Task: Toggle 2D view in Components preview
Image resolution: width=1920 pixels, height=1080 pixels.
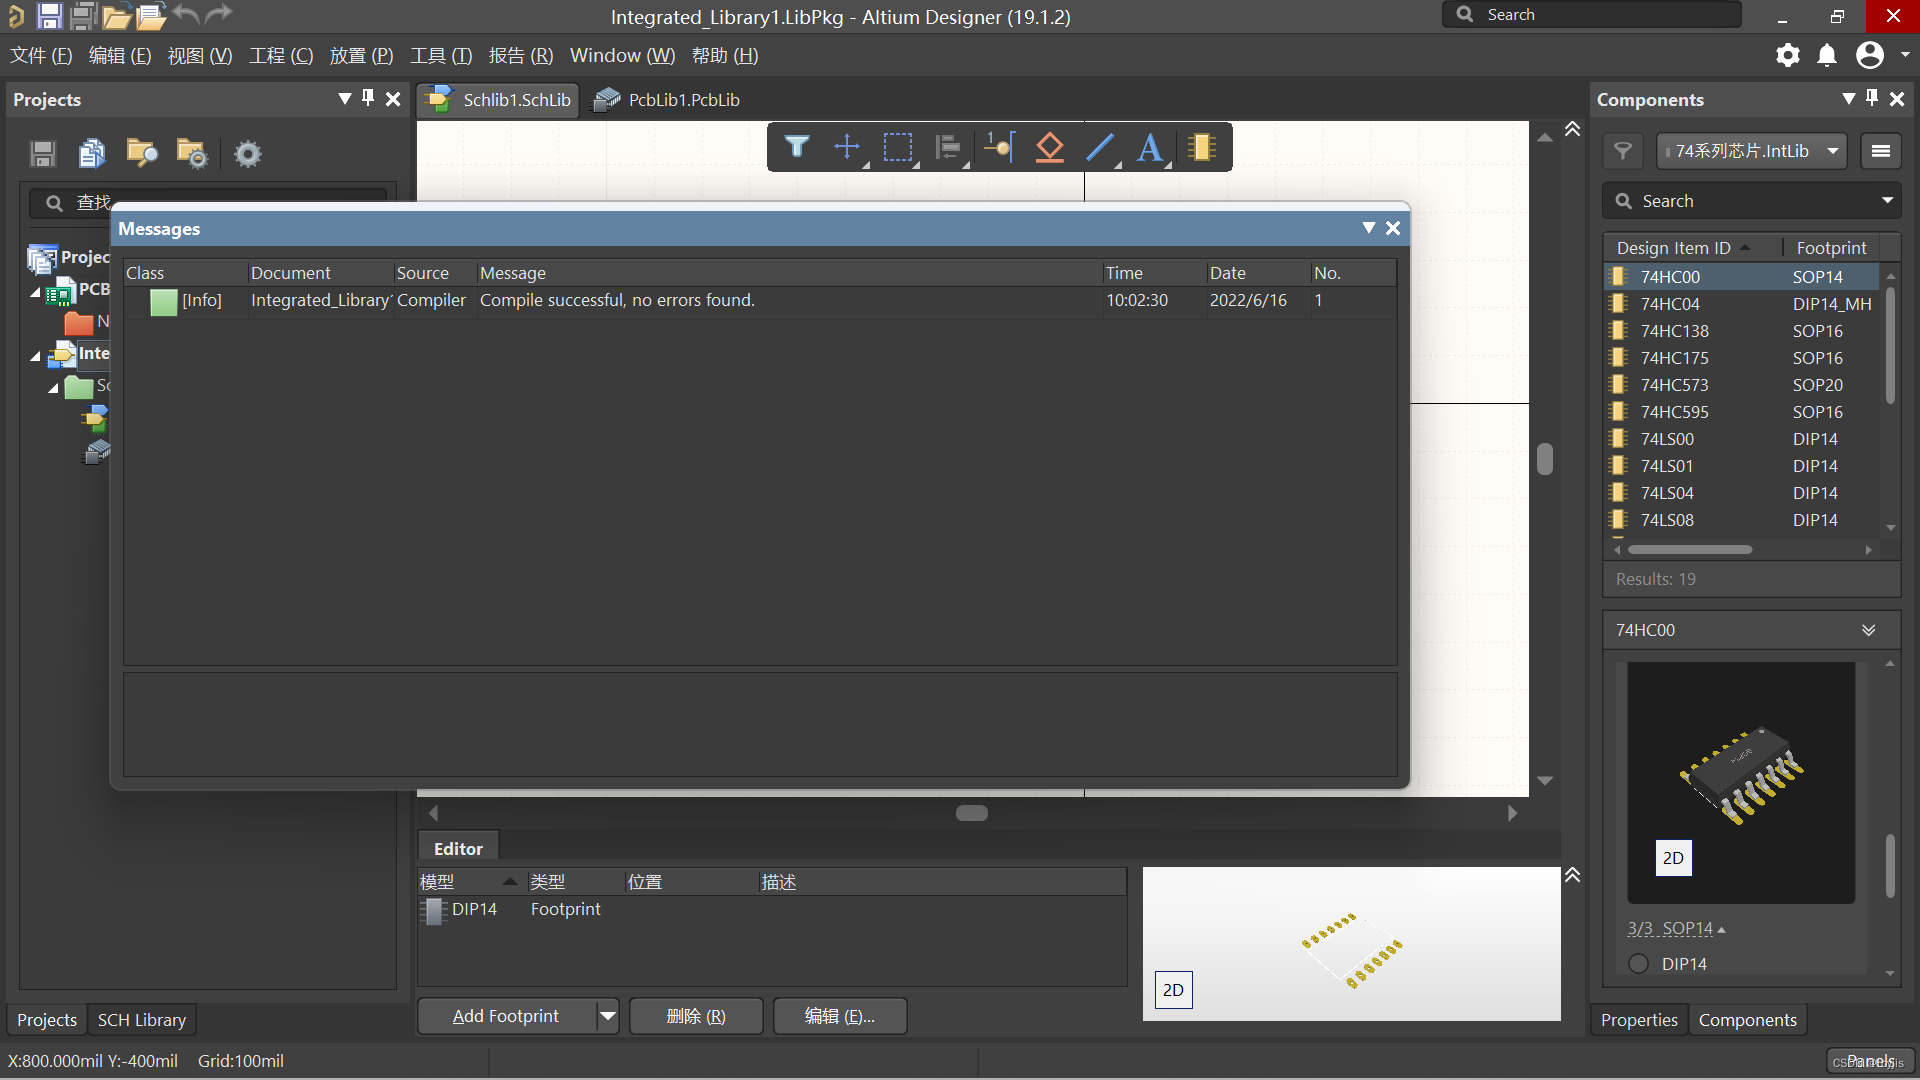Action: point(1673,858)
